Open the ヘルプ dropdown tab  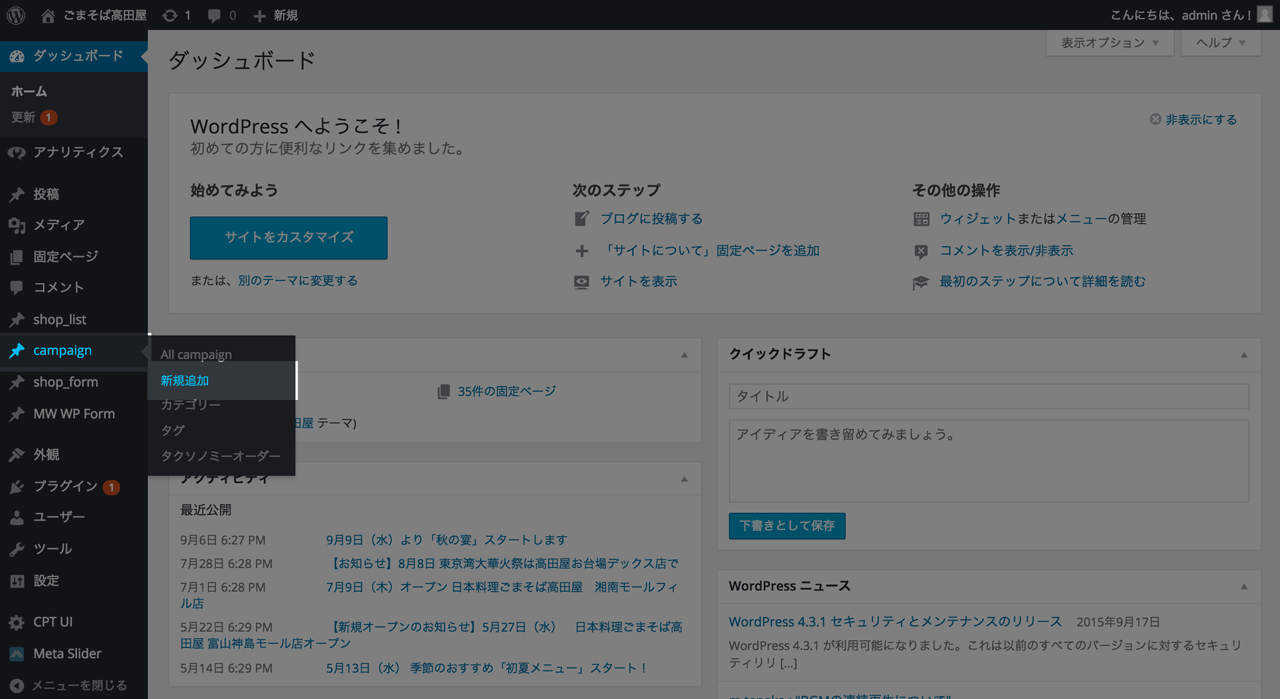point(1221,43)
